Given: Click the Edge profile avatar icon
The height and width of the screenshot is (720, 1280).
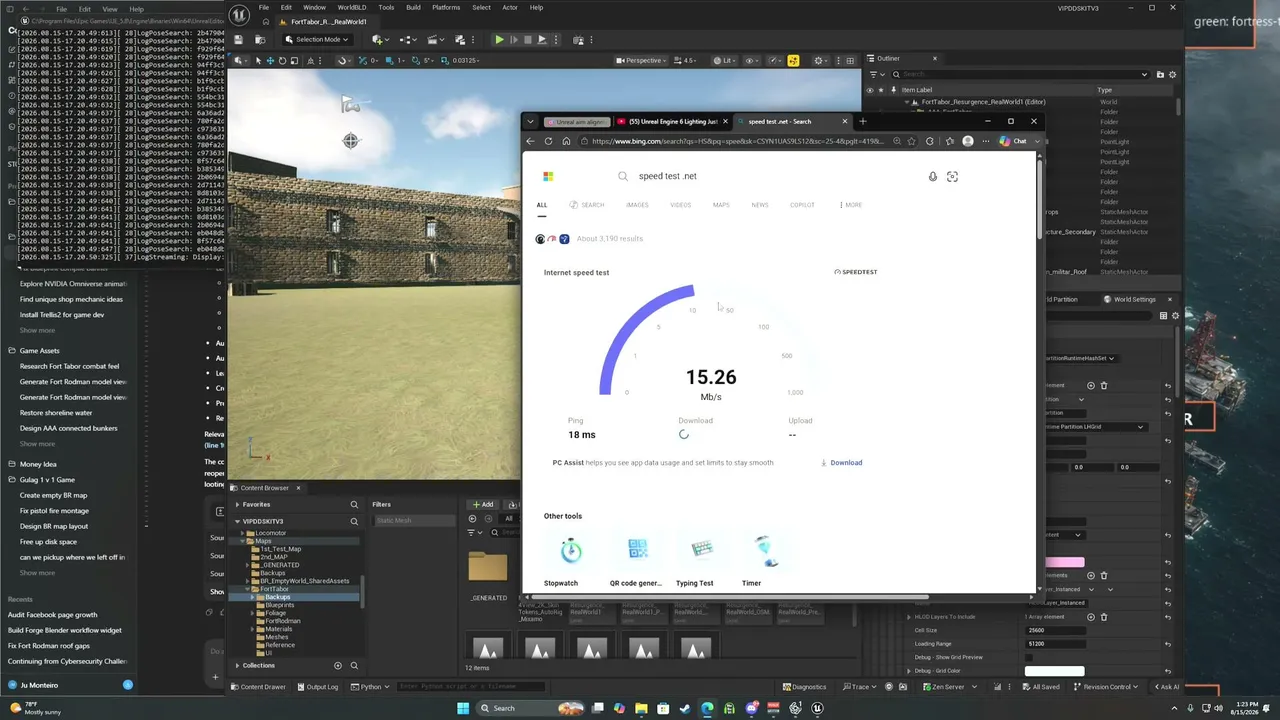Looking at the screenshot, I should pyautogui.click(x=968, y=141).
